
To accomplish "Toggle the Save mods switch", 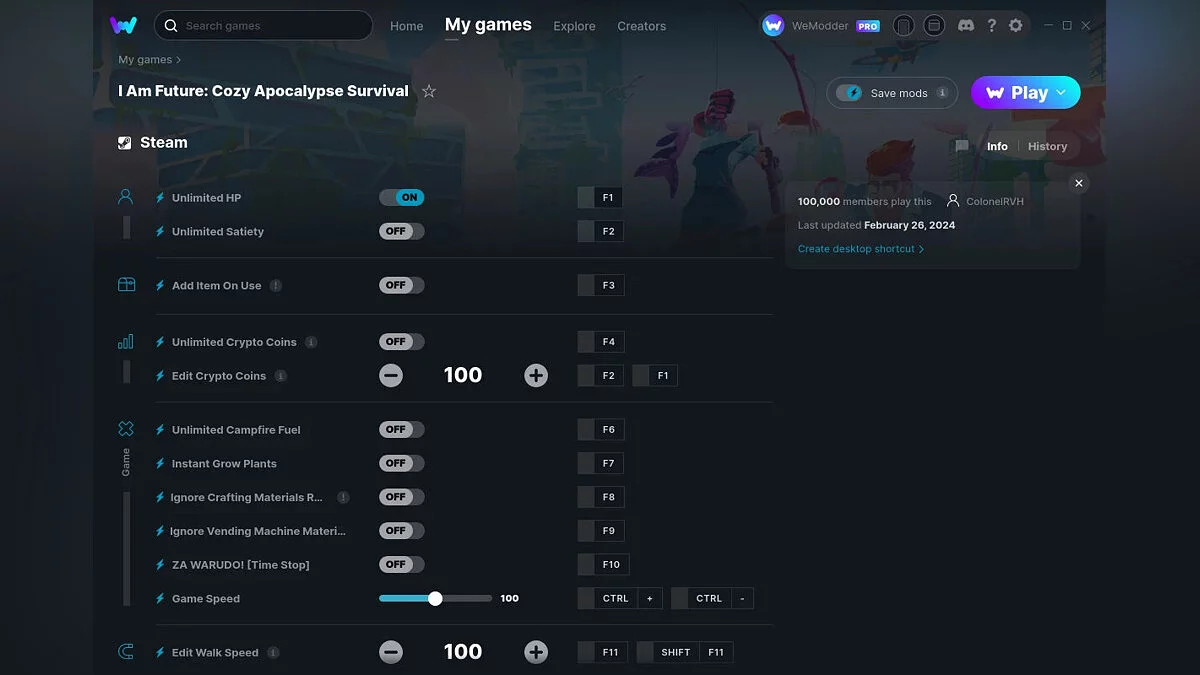I will click(850, 93).
